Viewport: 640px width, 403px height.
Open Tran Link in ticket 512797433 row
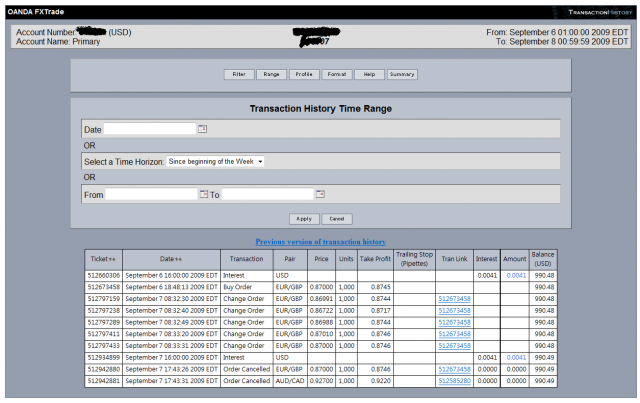pyautogui.click(x=454, y=346)
